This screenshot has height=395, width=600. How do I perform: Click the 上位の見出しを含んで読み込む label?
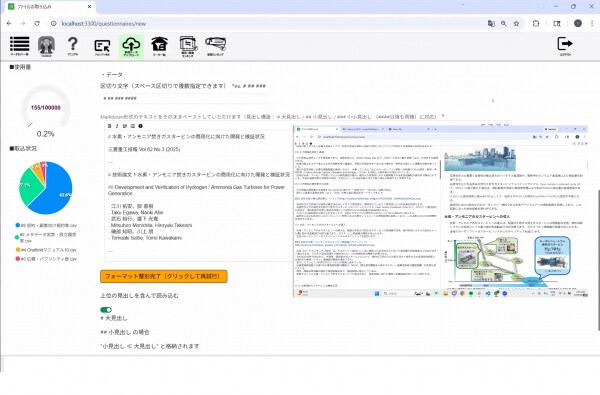click(139, 295)
